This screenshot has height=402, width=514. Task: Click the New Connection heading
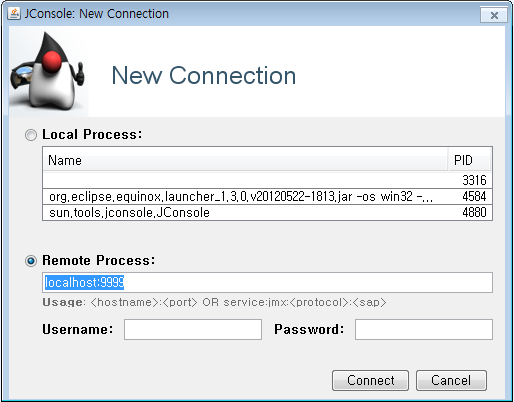pyautogui.click(x=204, y=76)
